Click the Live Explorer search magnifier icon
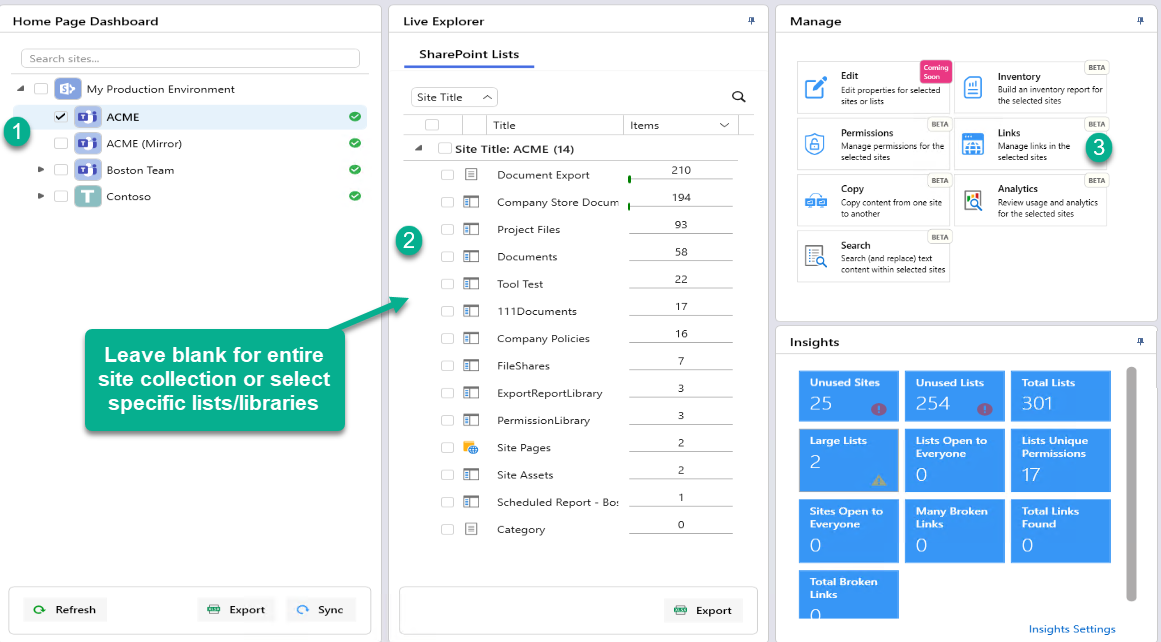 (x=738, y=96)
